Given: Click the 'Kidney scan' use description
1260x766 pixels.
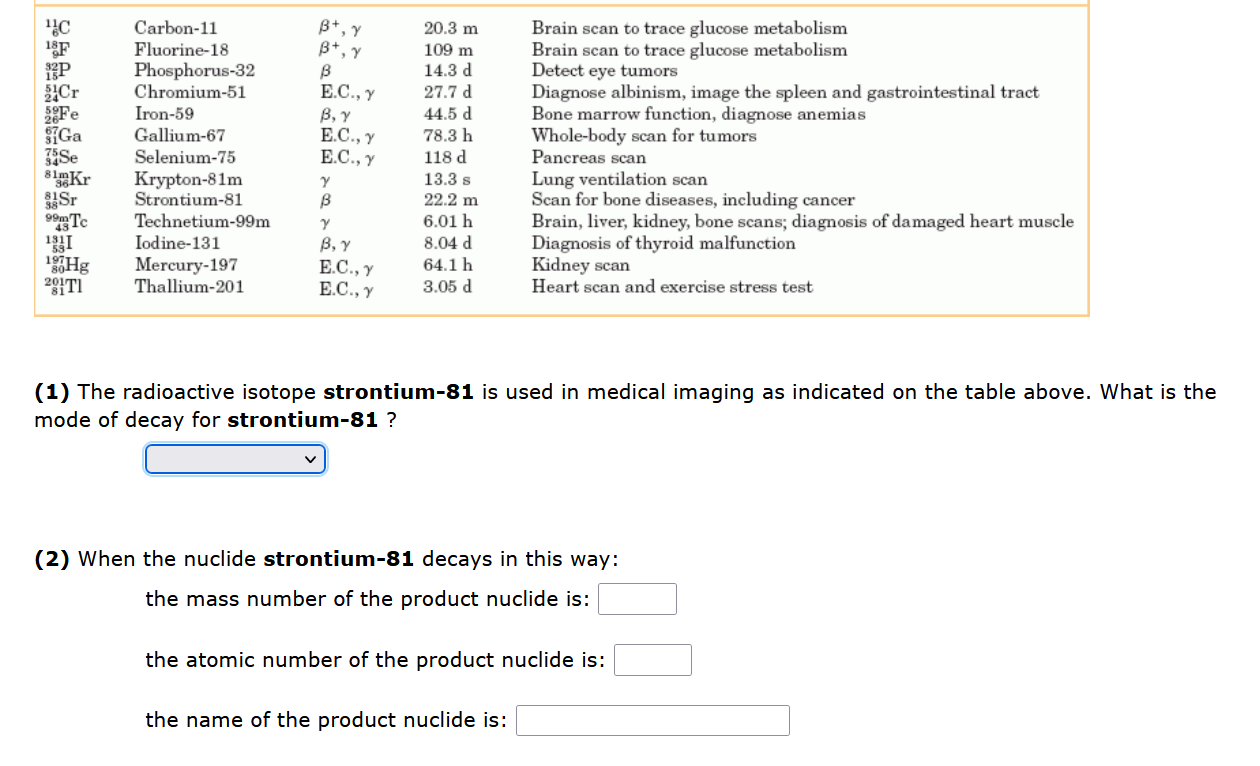Looking at the screenshot, I should [x=580, y=265].
